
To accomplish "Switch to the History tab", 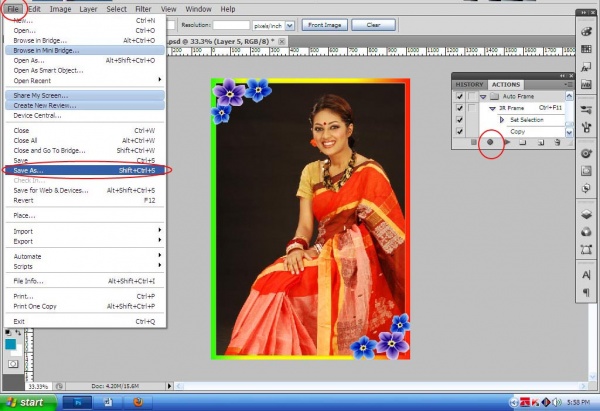I will [x=469, y=84].
